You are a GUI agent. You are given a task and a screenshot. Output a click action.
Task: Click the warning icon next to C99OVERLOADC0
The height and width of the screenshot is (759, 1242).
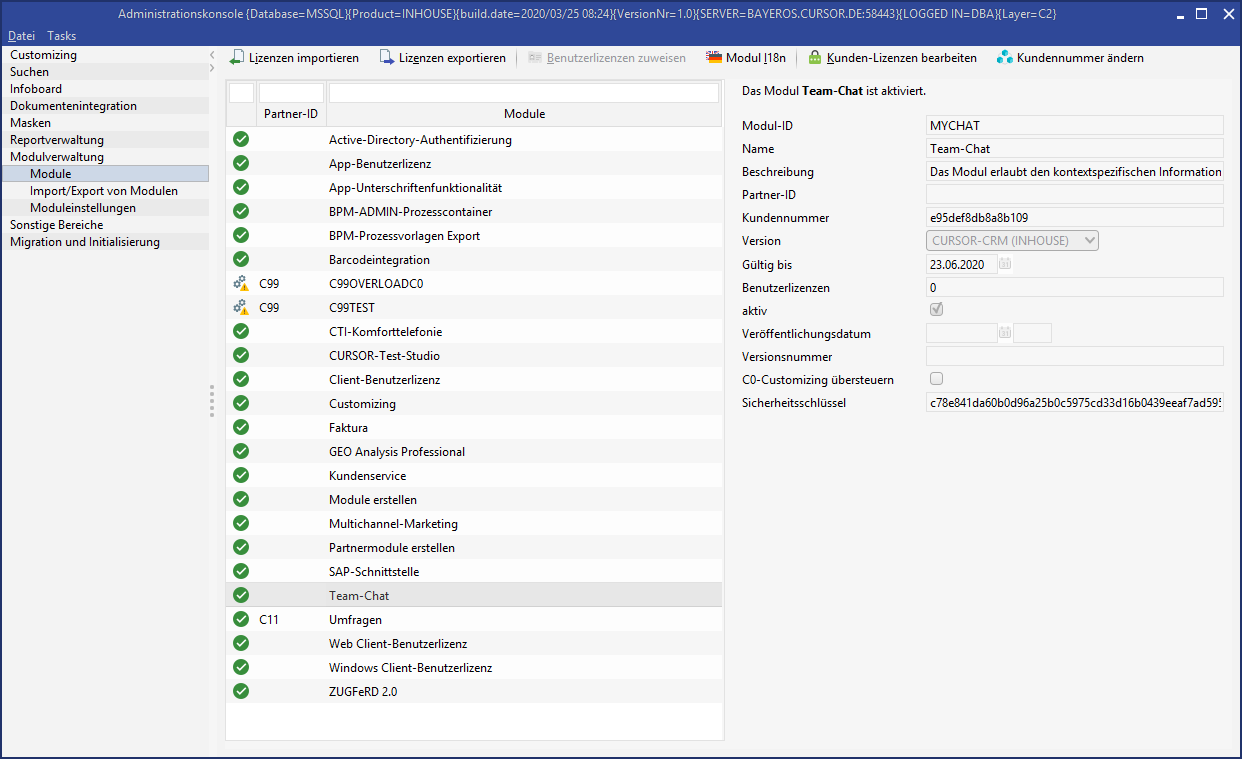click(240, 283)
